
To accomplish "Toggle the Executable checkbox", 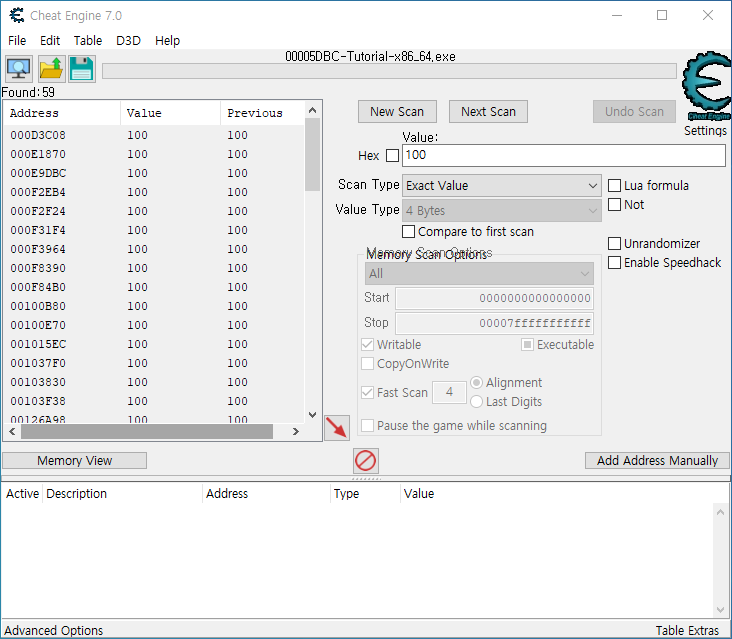I will tap(528, 345).
